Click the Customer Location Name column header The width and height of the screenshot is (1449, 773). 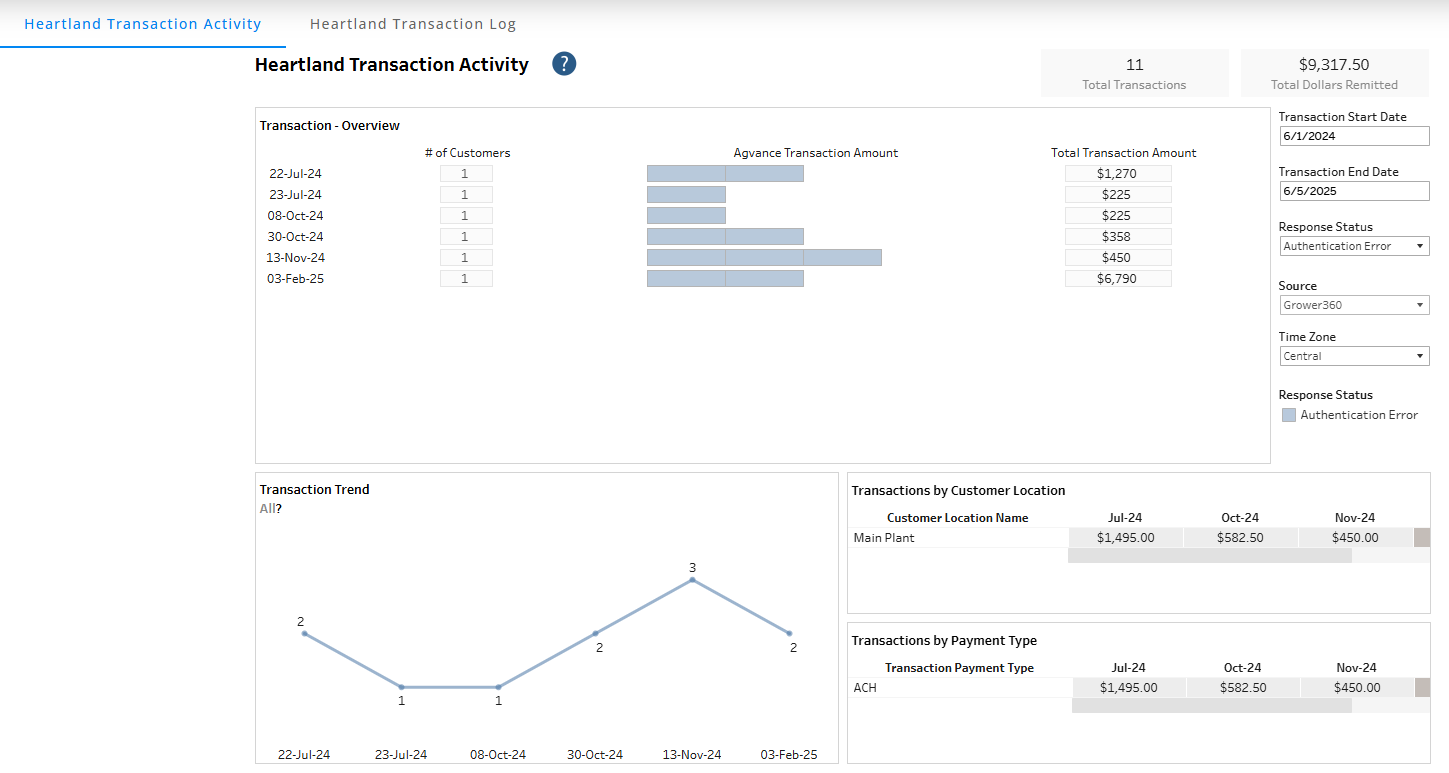957,518
